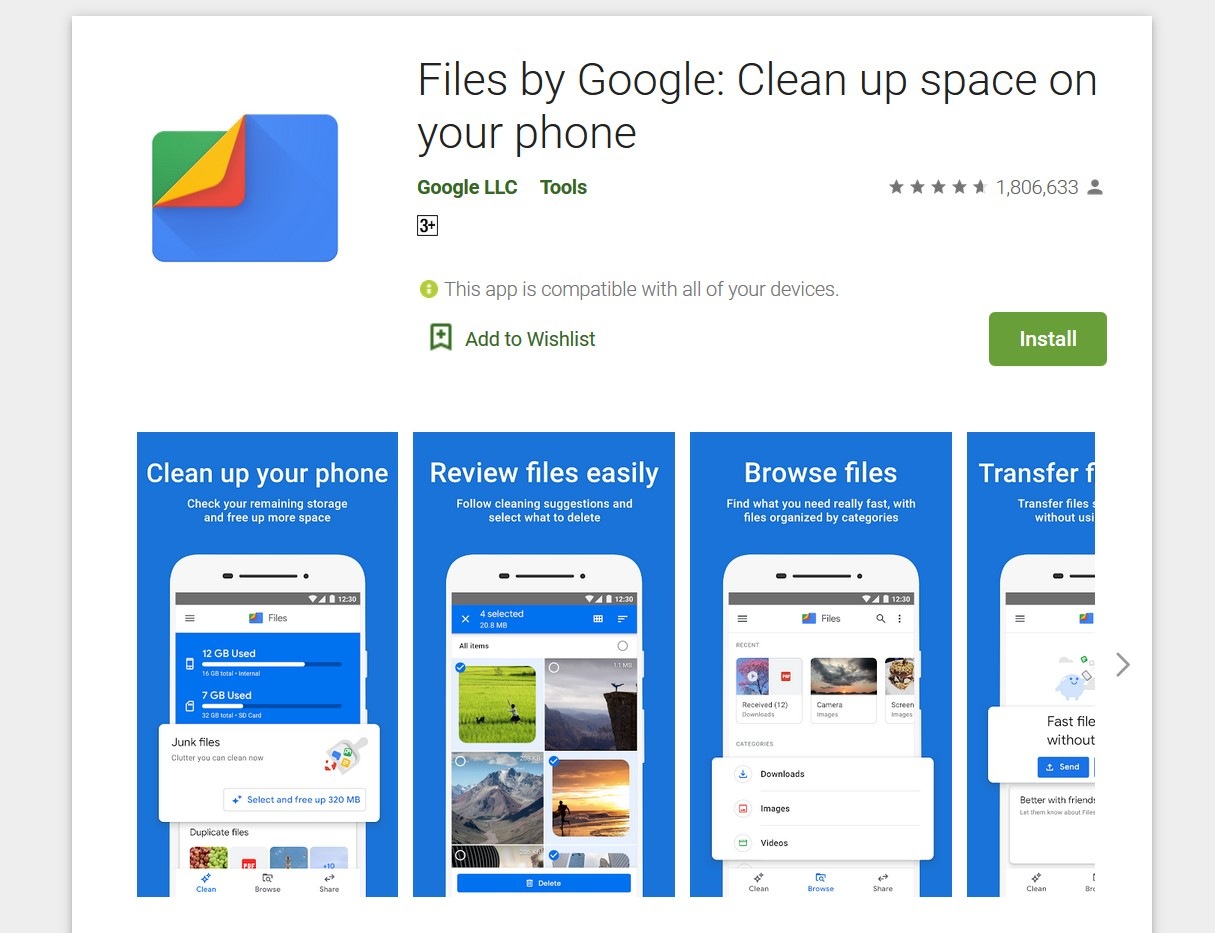Image resolution: width=1215 pixels, height=933 pixels.
Task: Install the Files by Google app
Action: [1048, 339]
